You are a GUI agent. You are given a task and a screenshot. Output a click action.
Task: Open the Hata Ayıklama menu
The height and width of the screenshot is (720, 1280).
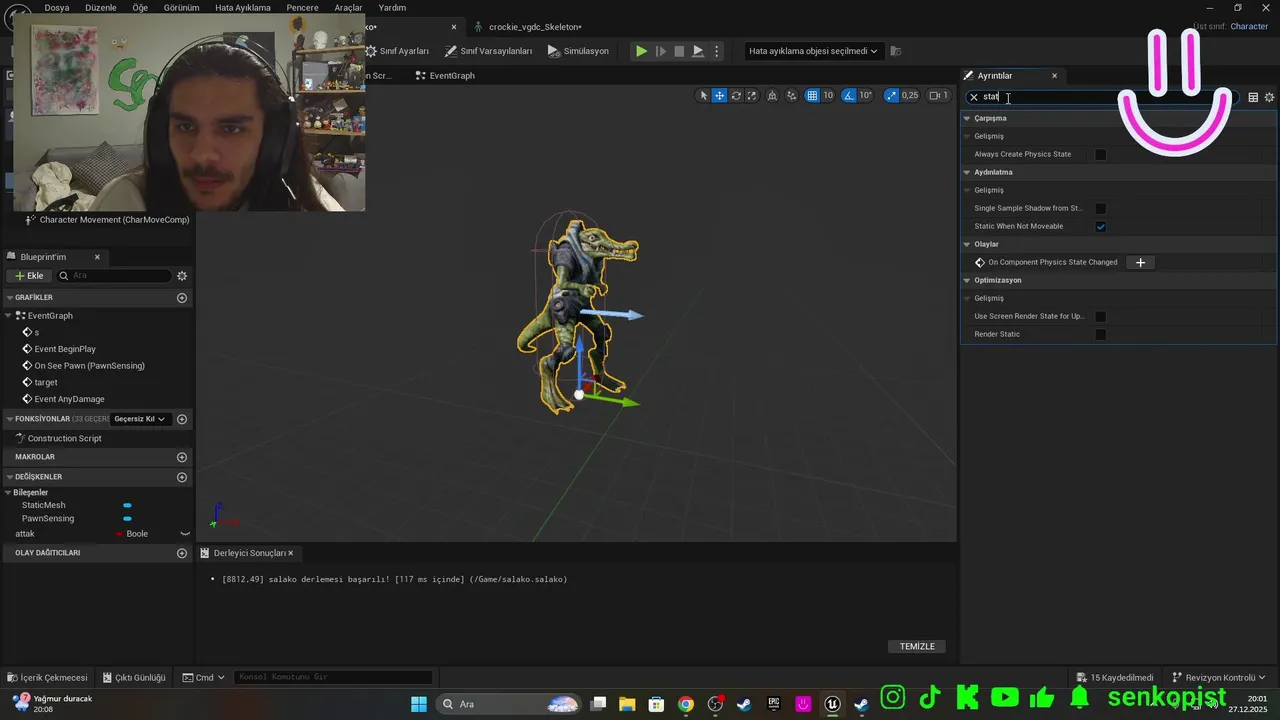point(243,7)
